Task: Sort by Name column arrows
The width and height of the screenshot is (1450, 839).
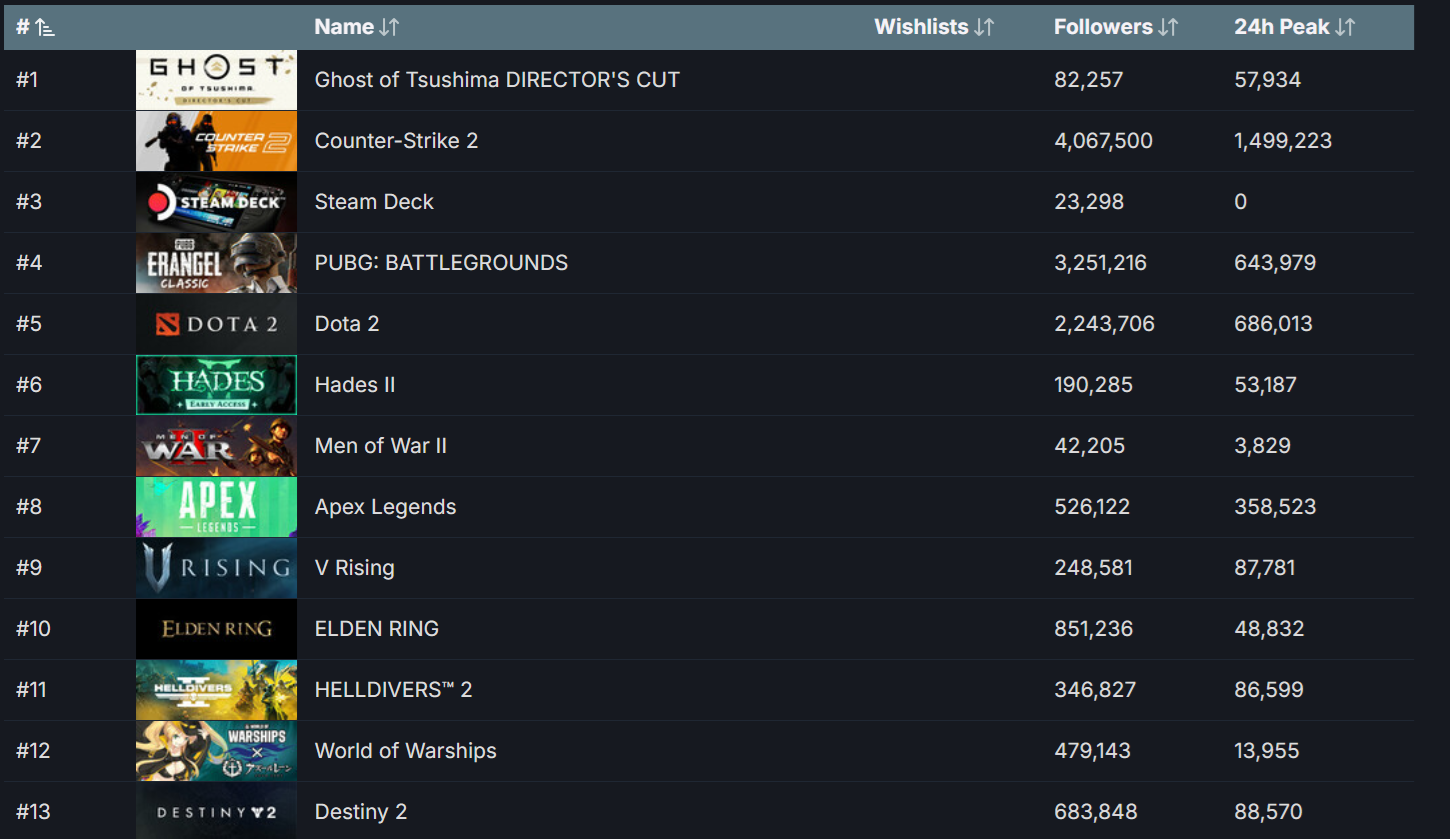Action: (390, 28)
